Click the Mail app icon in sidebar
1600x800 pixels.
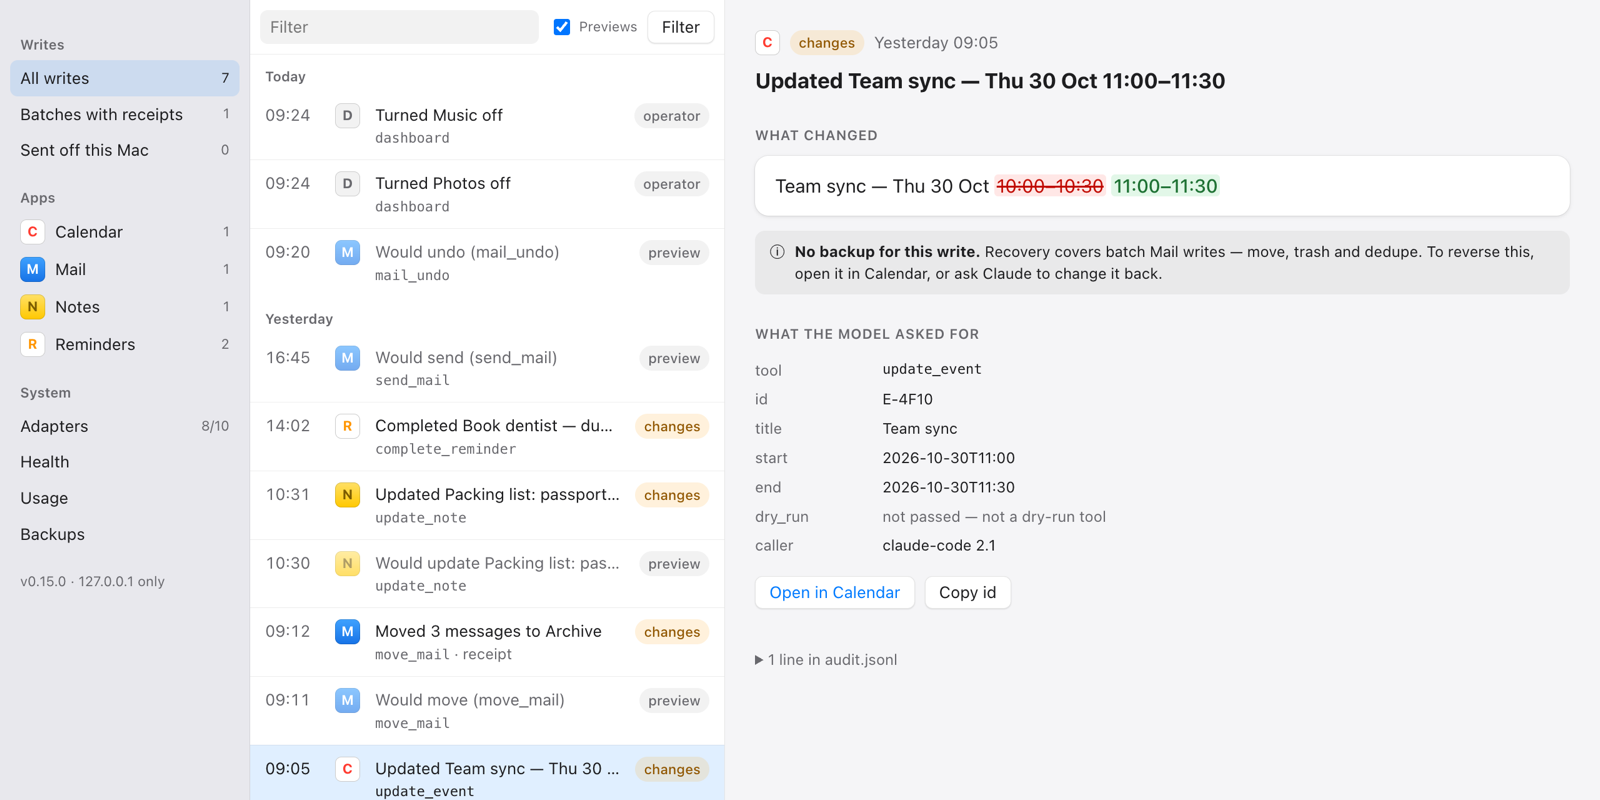(32, 269)
